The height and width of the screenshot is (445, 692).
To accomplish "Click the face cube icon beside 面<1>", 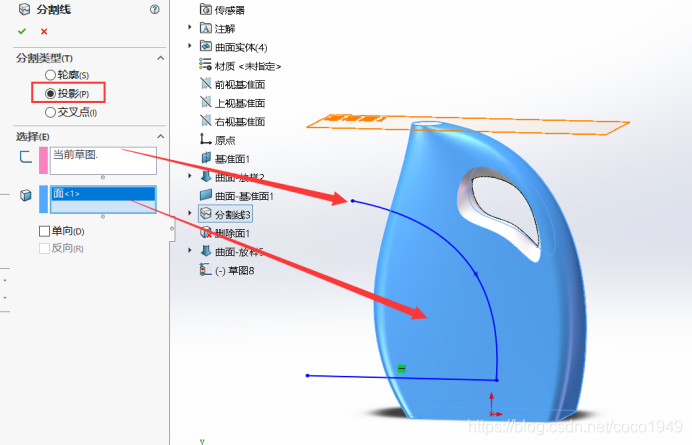I will point(26,195).
